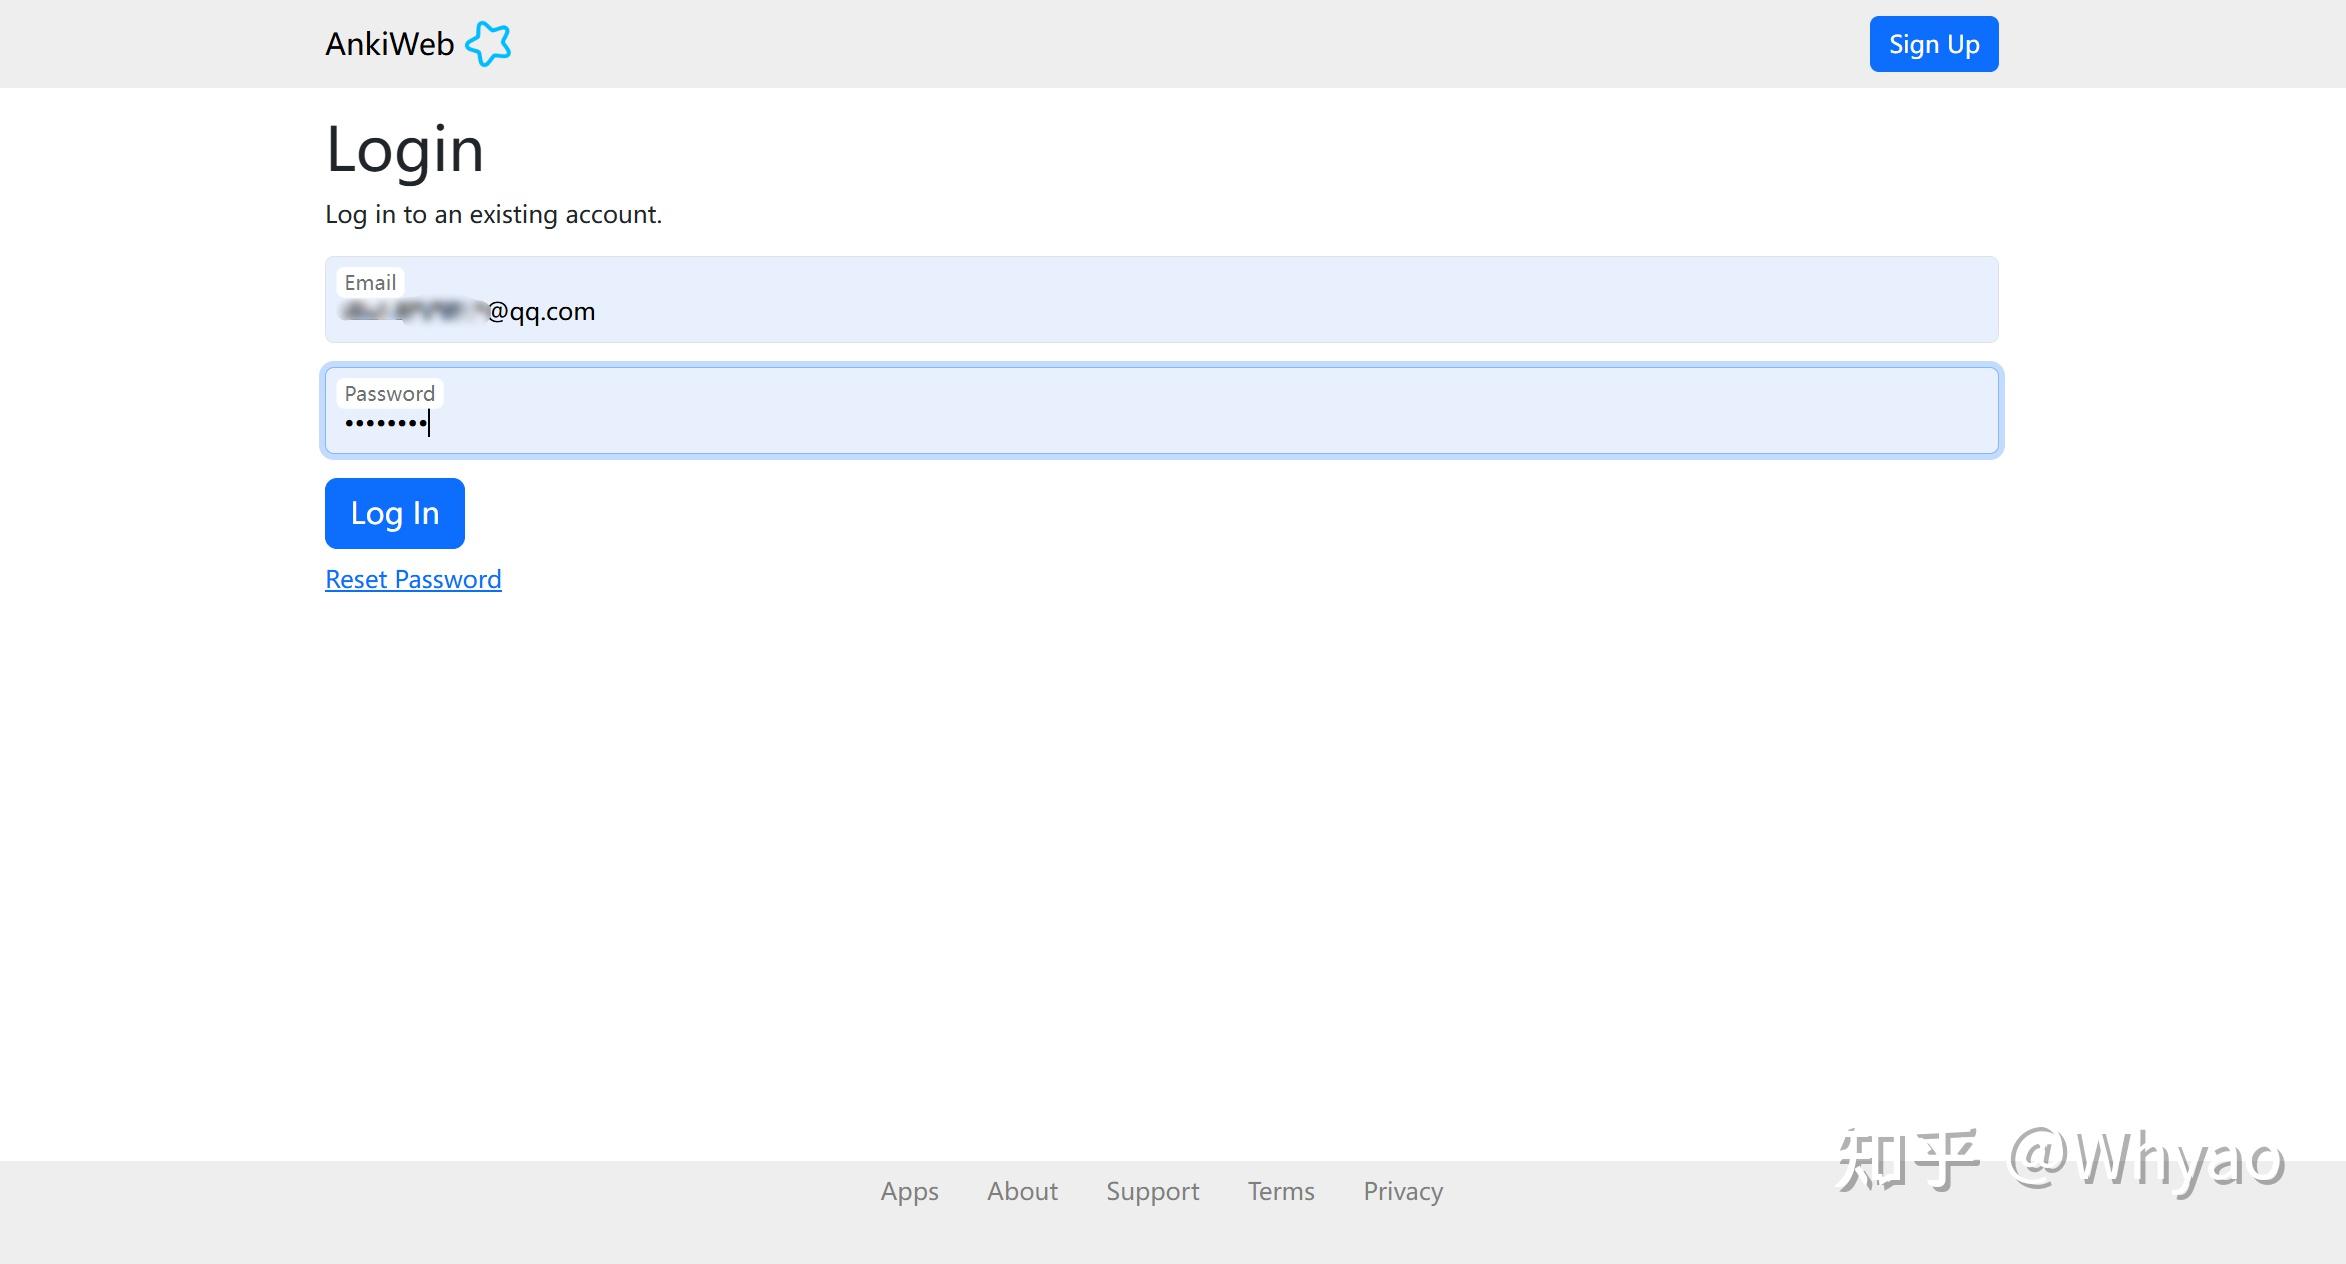Screen dimensions: 2346x1264
Task: Open the Privacy footer link
Action: (x=1402, y=1191)
